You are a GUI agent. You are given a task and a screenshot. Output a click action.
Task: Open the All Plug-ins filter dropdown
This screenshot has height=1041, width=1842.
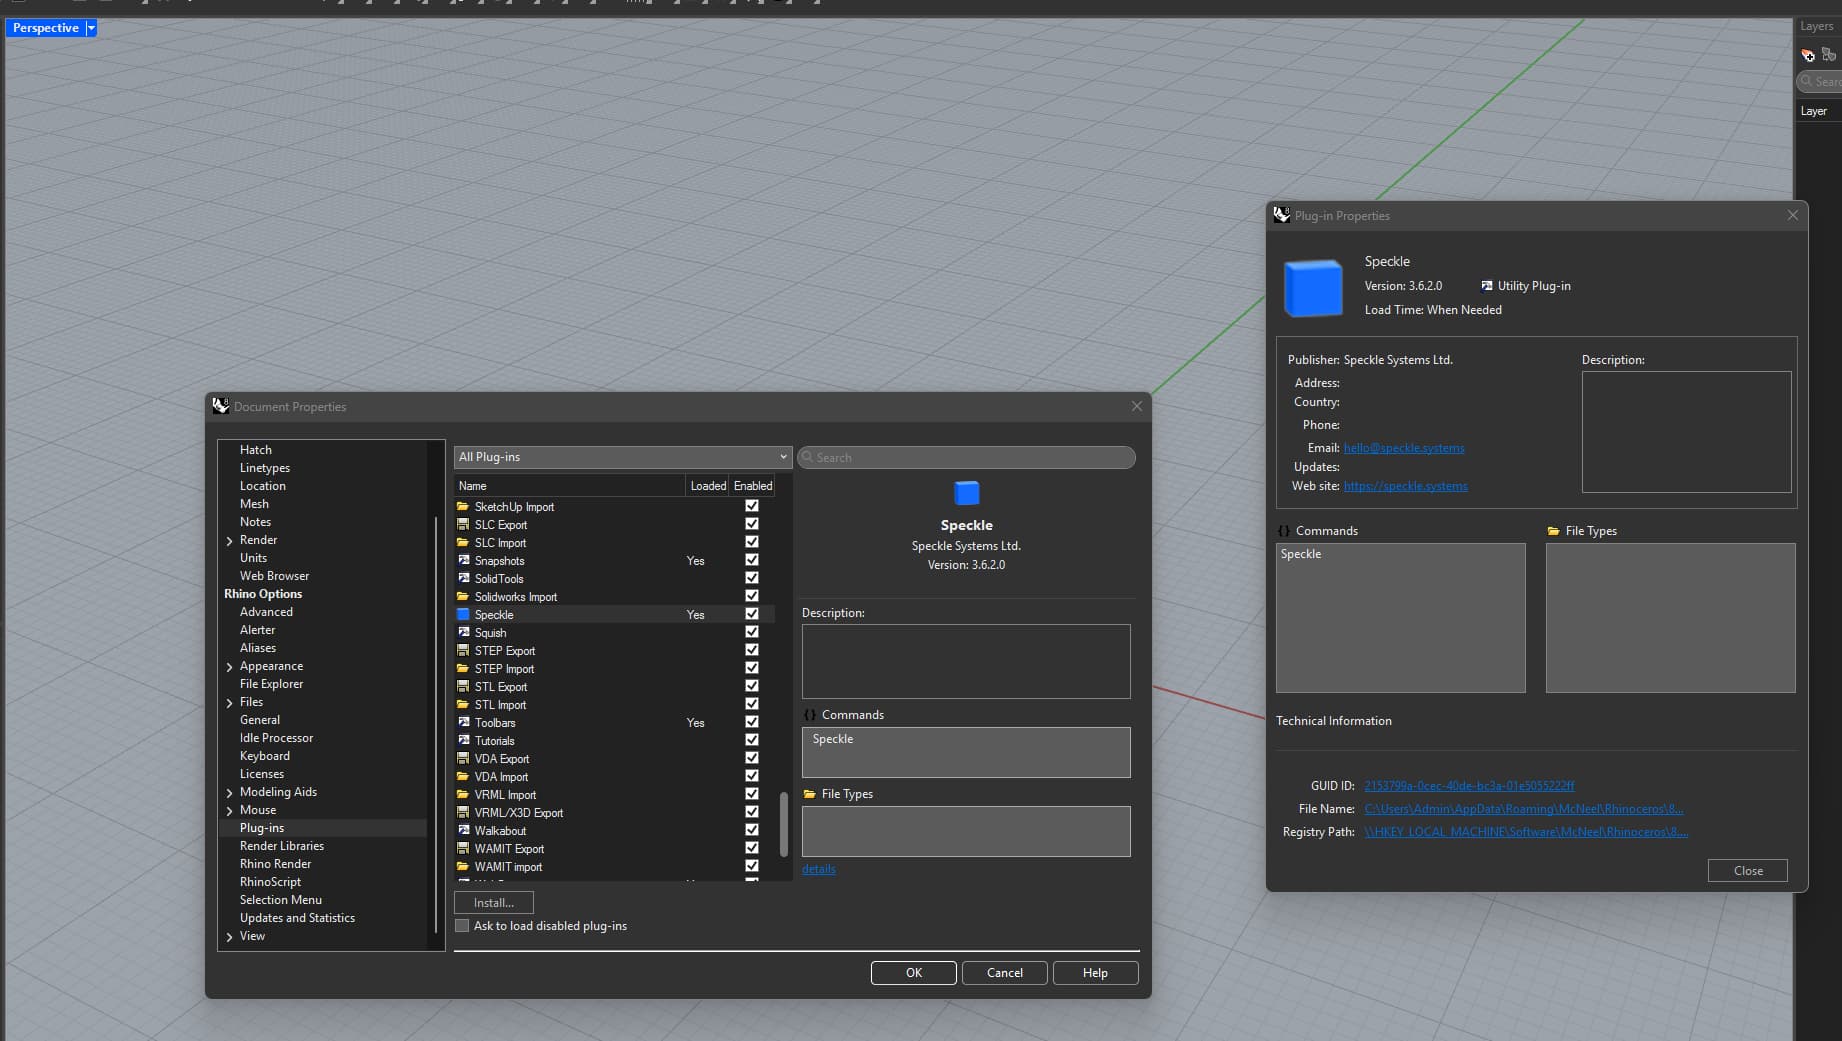(x=623, y=457)
